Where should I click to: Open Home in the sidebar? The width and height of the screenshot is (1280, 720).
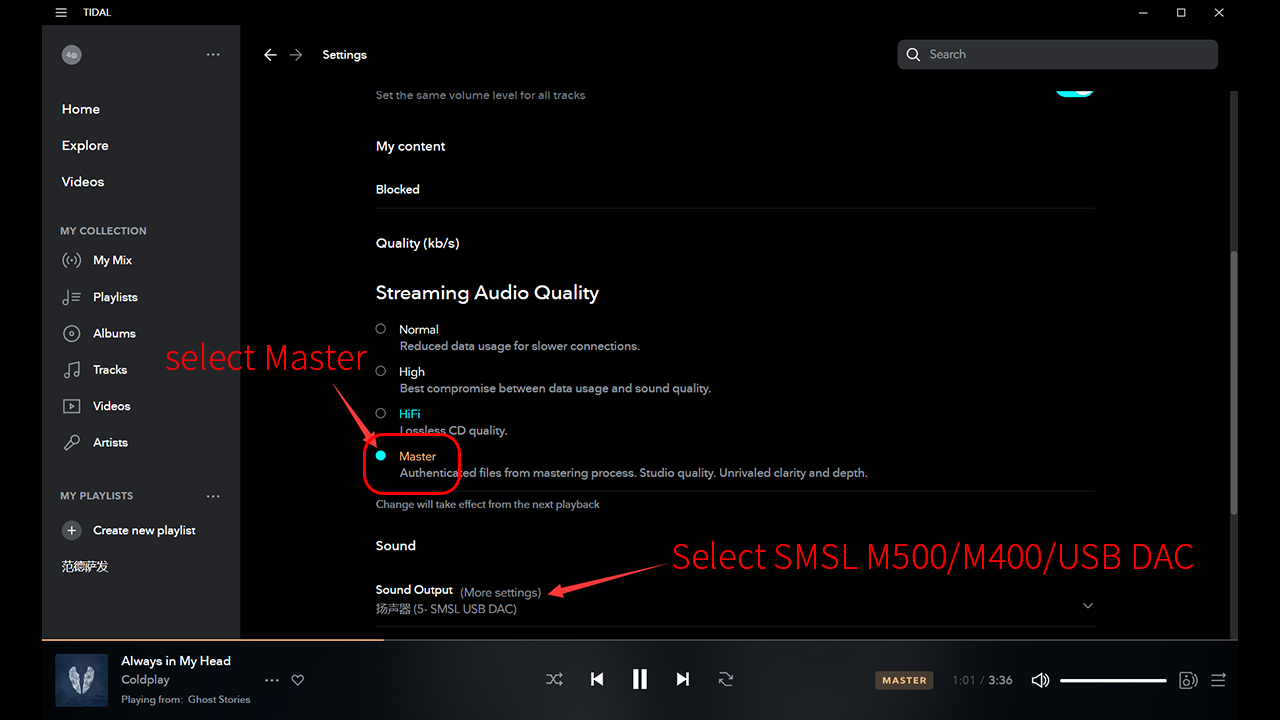coord(81,109)
